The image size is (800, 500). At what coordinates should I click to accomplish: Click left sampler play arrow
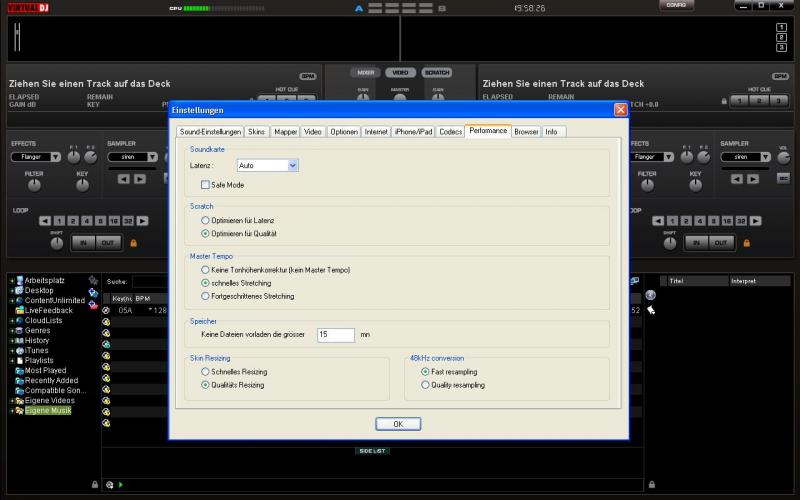coord(140,179)
